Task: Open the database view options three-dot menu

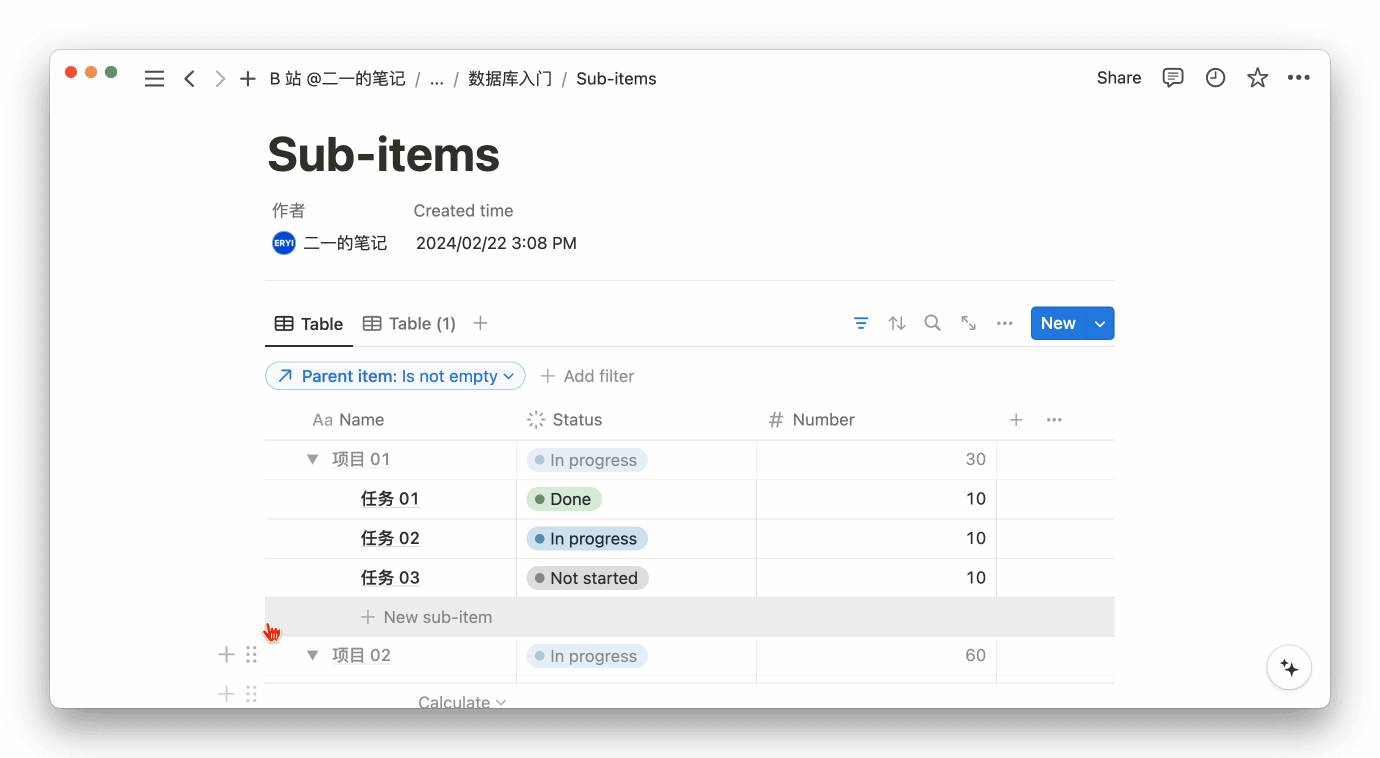Action: [x=1005, y=323]
